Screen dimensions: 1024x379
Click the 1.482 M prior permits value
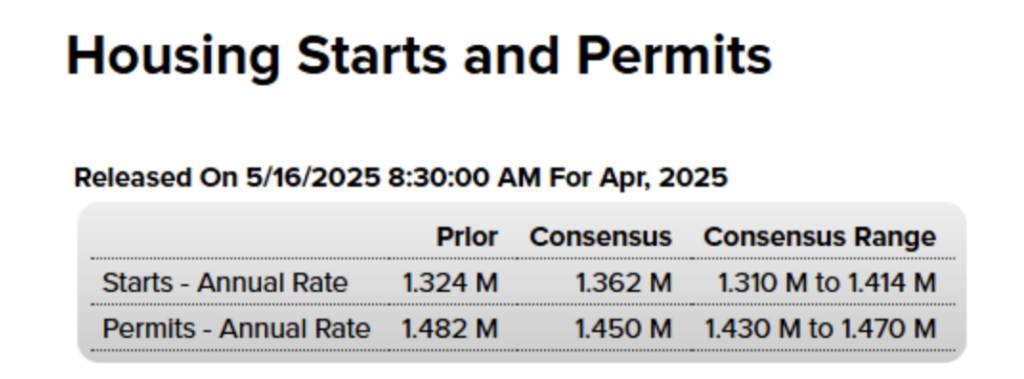[450, 328]
